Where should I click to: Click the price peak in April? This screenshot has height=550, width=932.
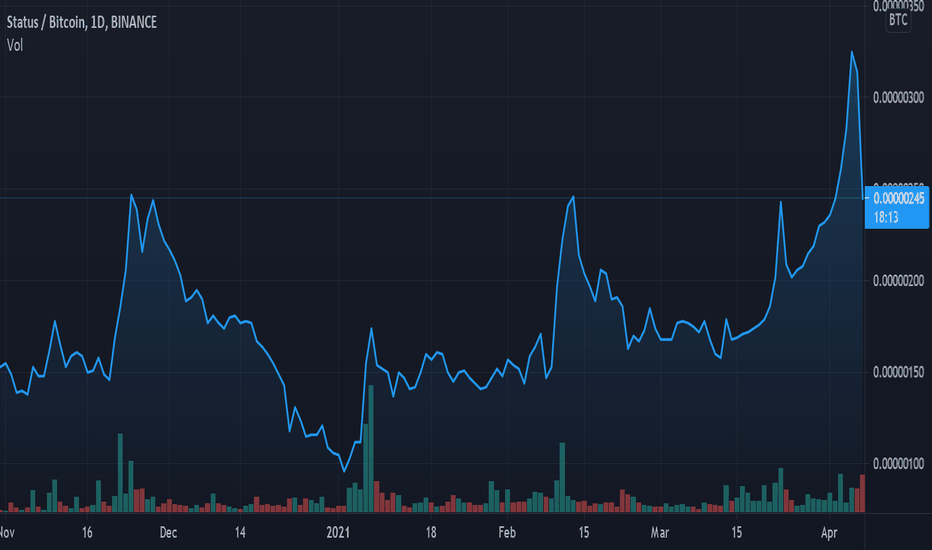click(x=852, y=52)
